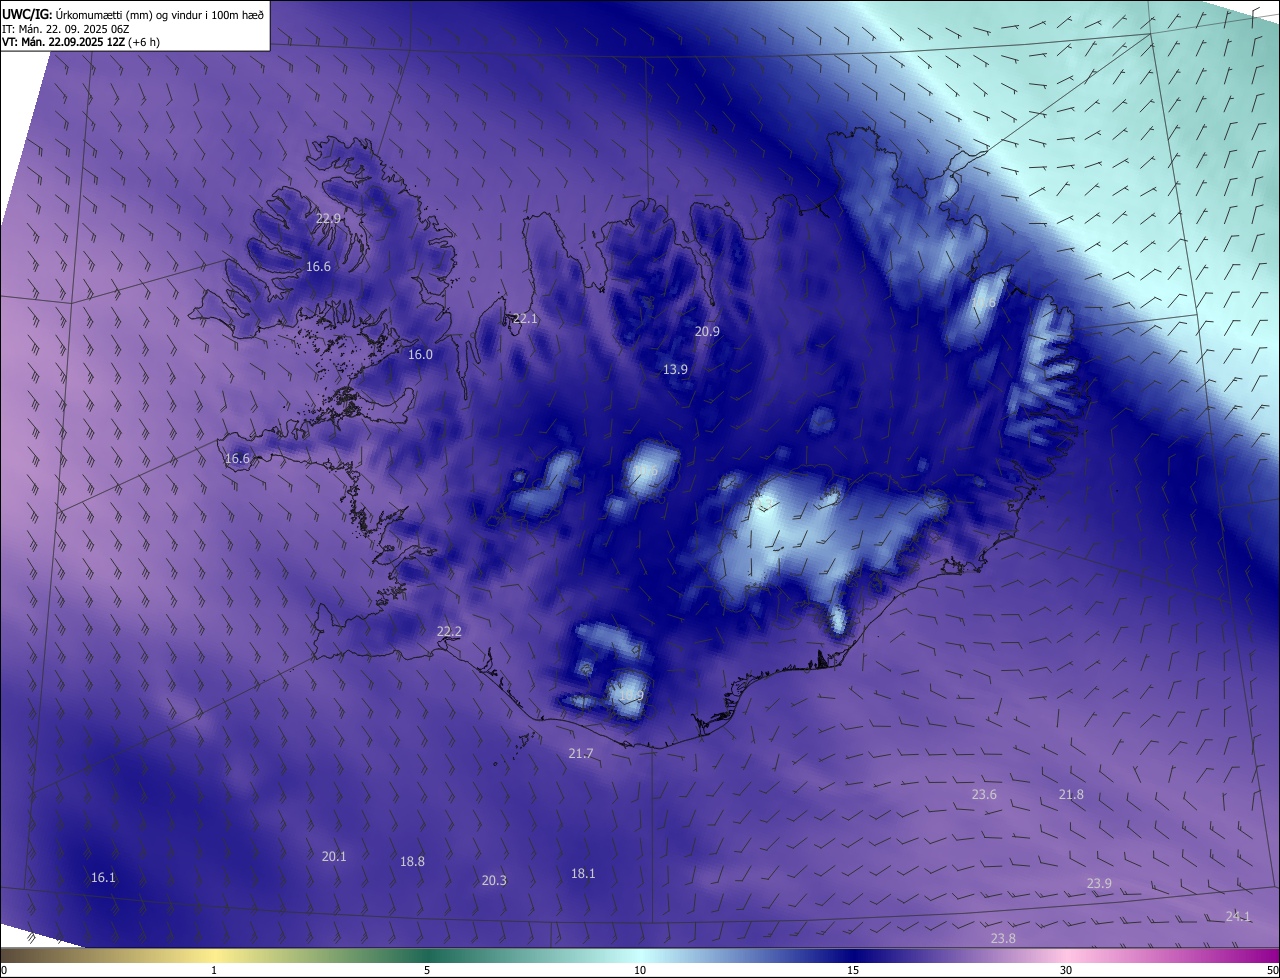Pick the 24.1 value label over the ocean

(x=1238, y=916)
